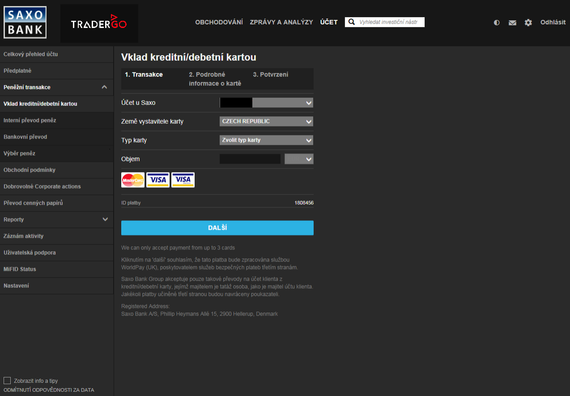Click the 'Objem' amount input field
This screenshot has height=396, width=570.
tap(250, 159)
